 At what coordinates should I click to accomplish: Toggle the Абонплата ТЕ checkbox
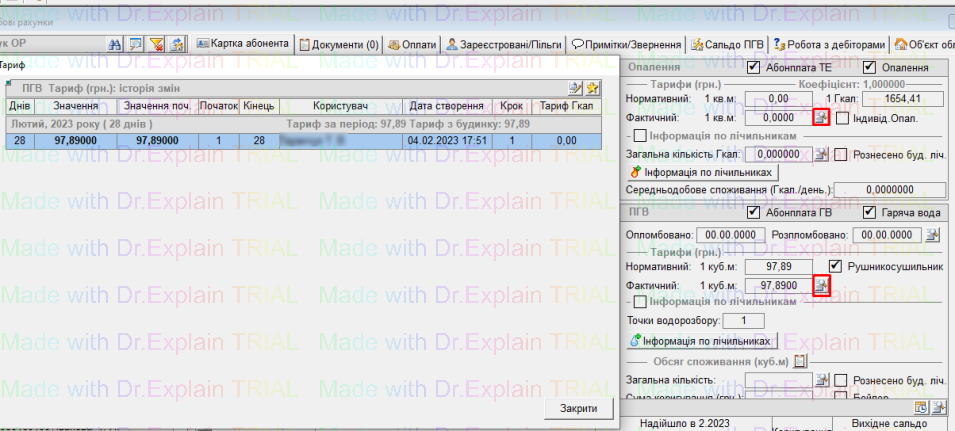(754, 67)
